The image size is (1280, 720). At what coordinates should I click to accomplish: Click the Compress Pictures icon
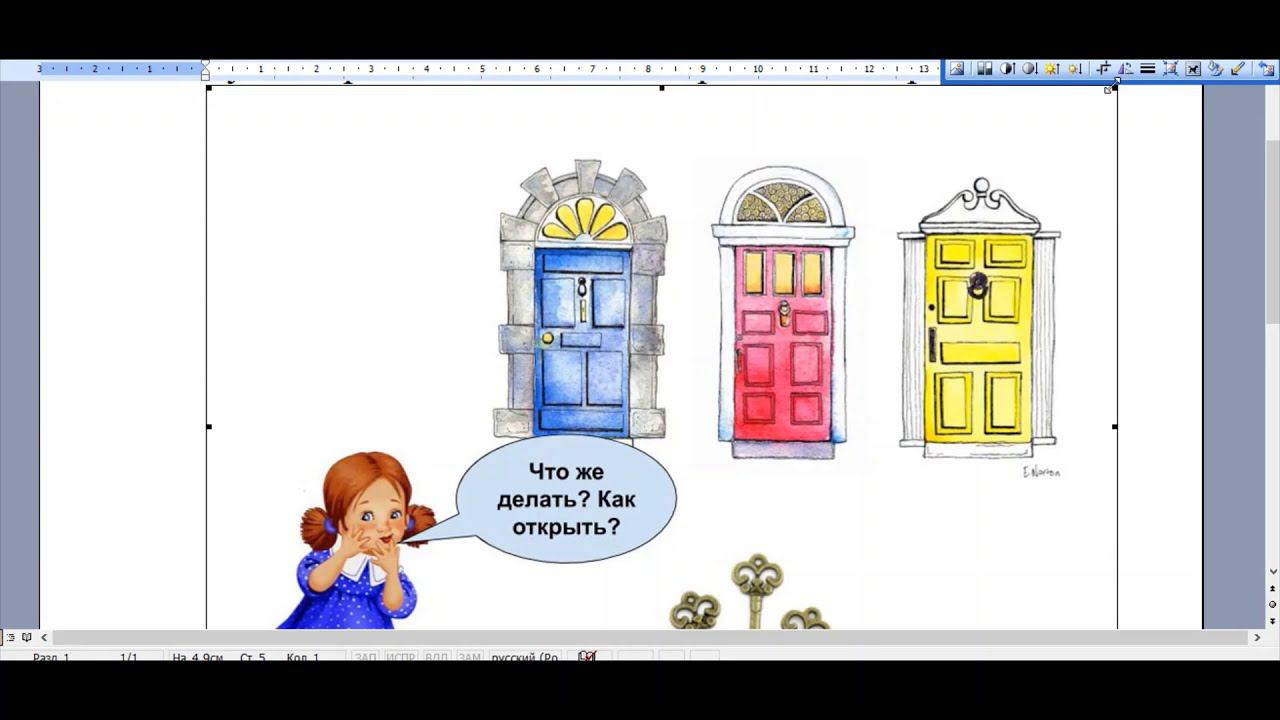click(x=1170, y=69)
